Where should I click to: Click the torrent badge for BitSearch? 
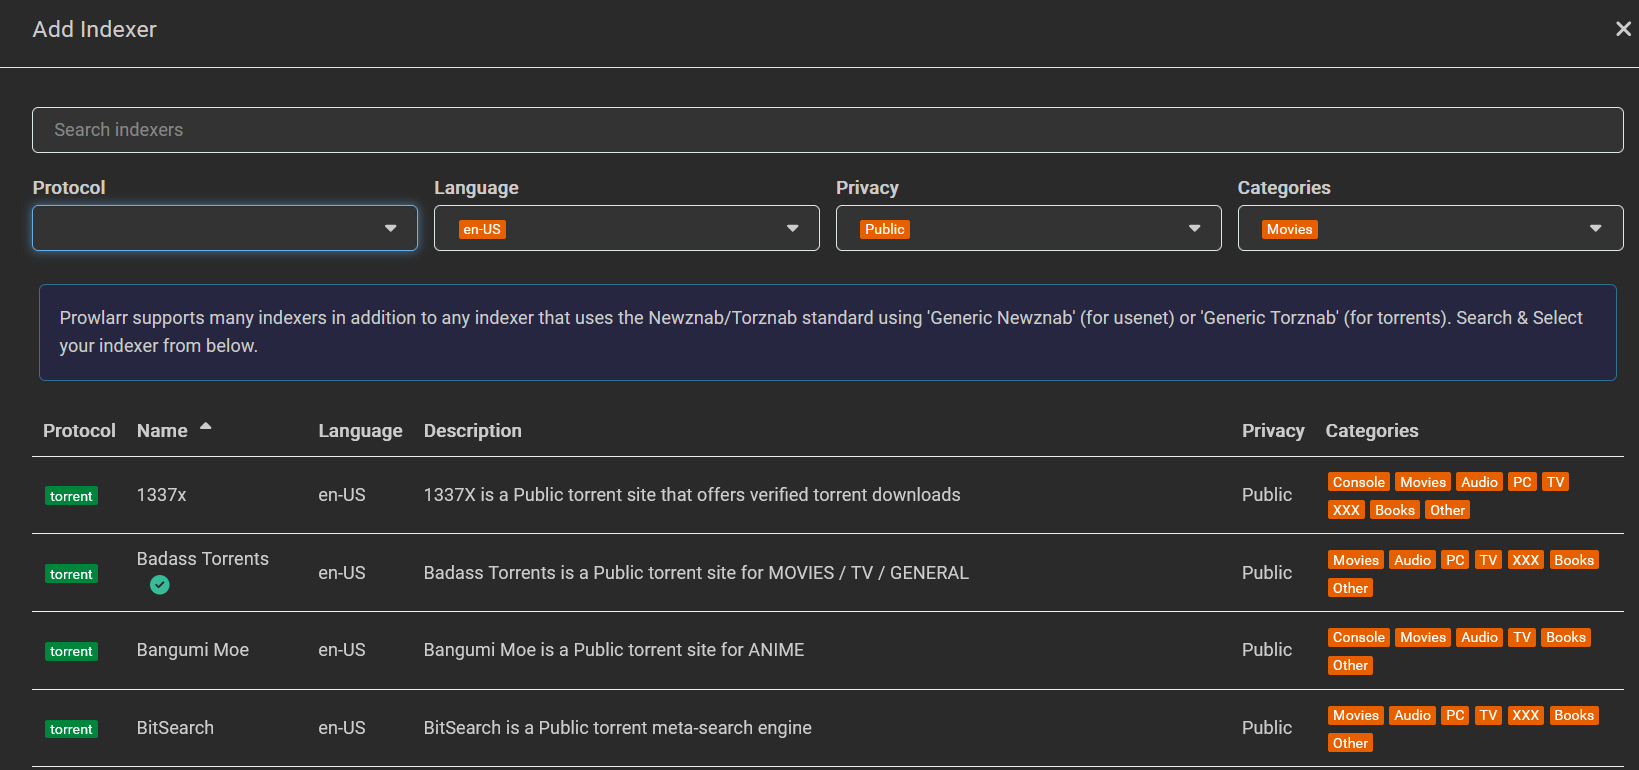tap(71, 729)
